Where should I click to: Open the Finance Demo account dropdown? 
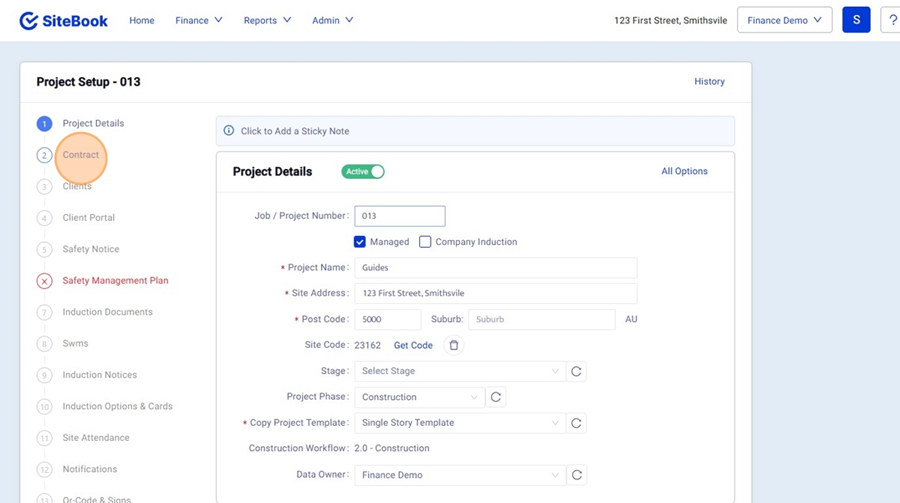(784, 20)
